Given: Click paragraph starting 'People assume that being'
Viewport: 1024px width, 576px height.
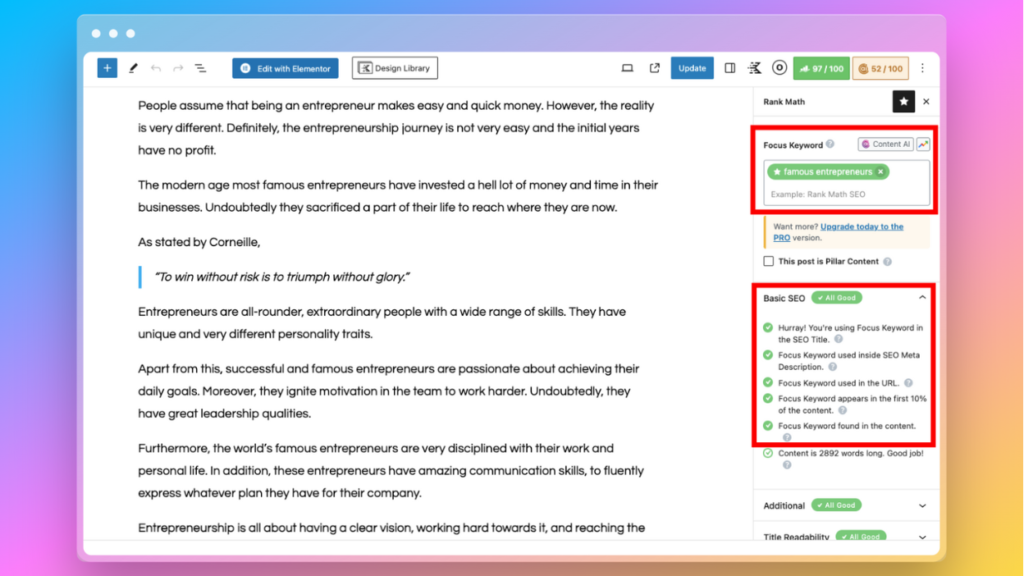Looking at the screenshot, I should tap(396, 128).
